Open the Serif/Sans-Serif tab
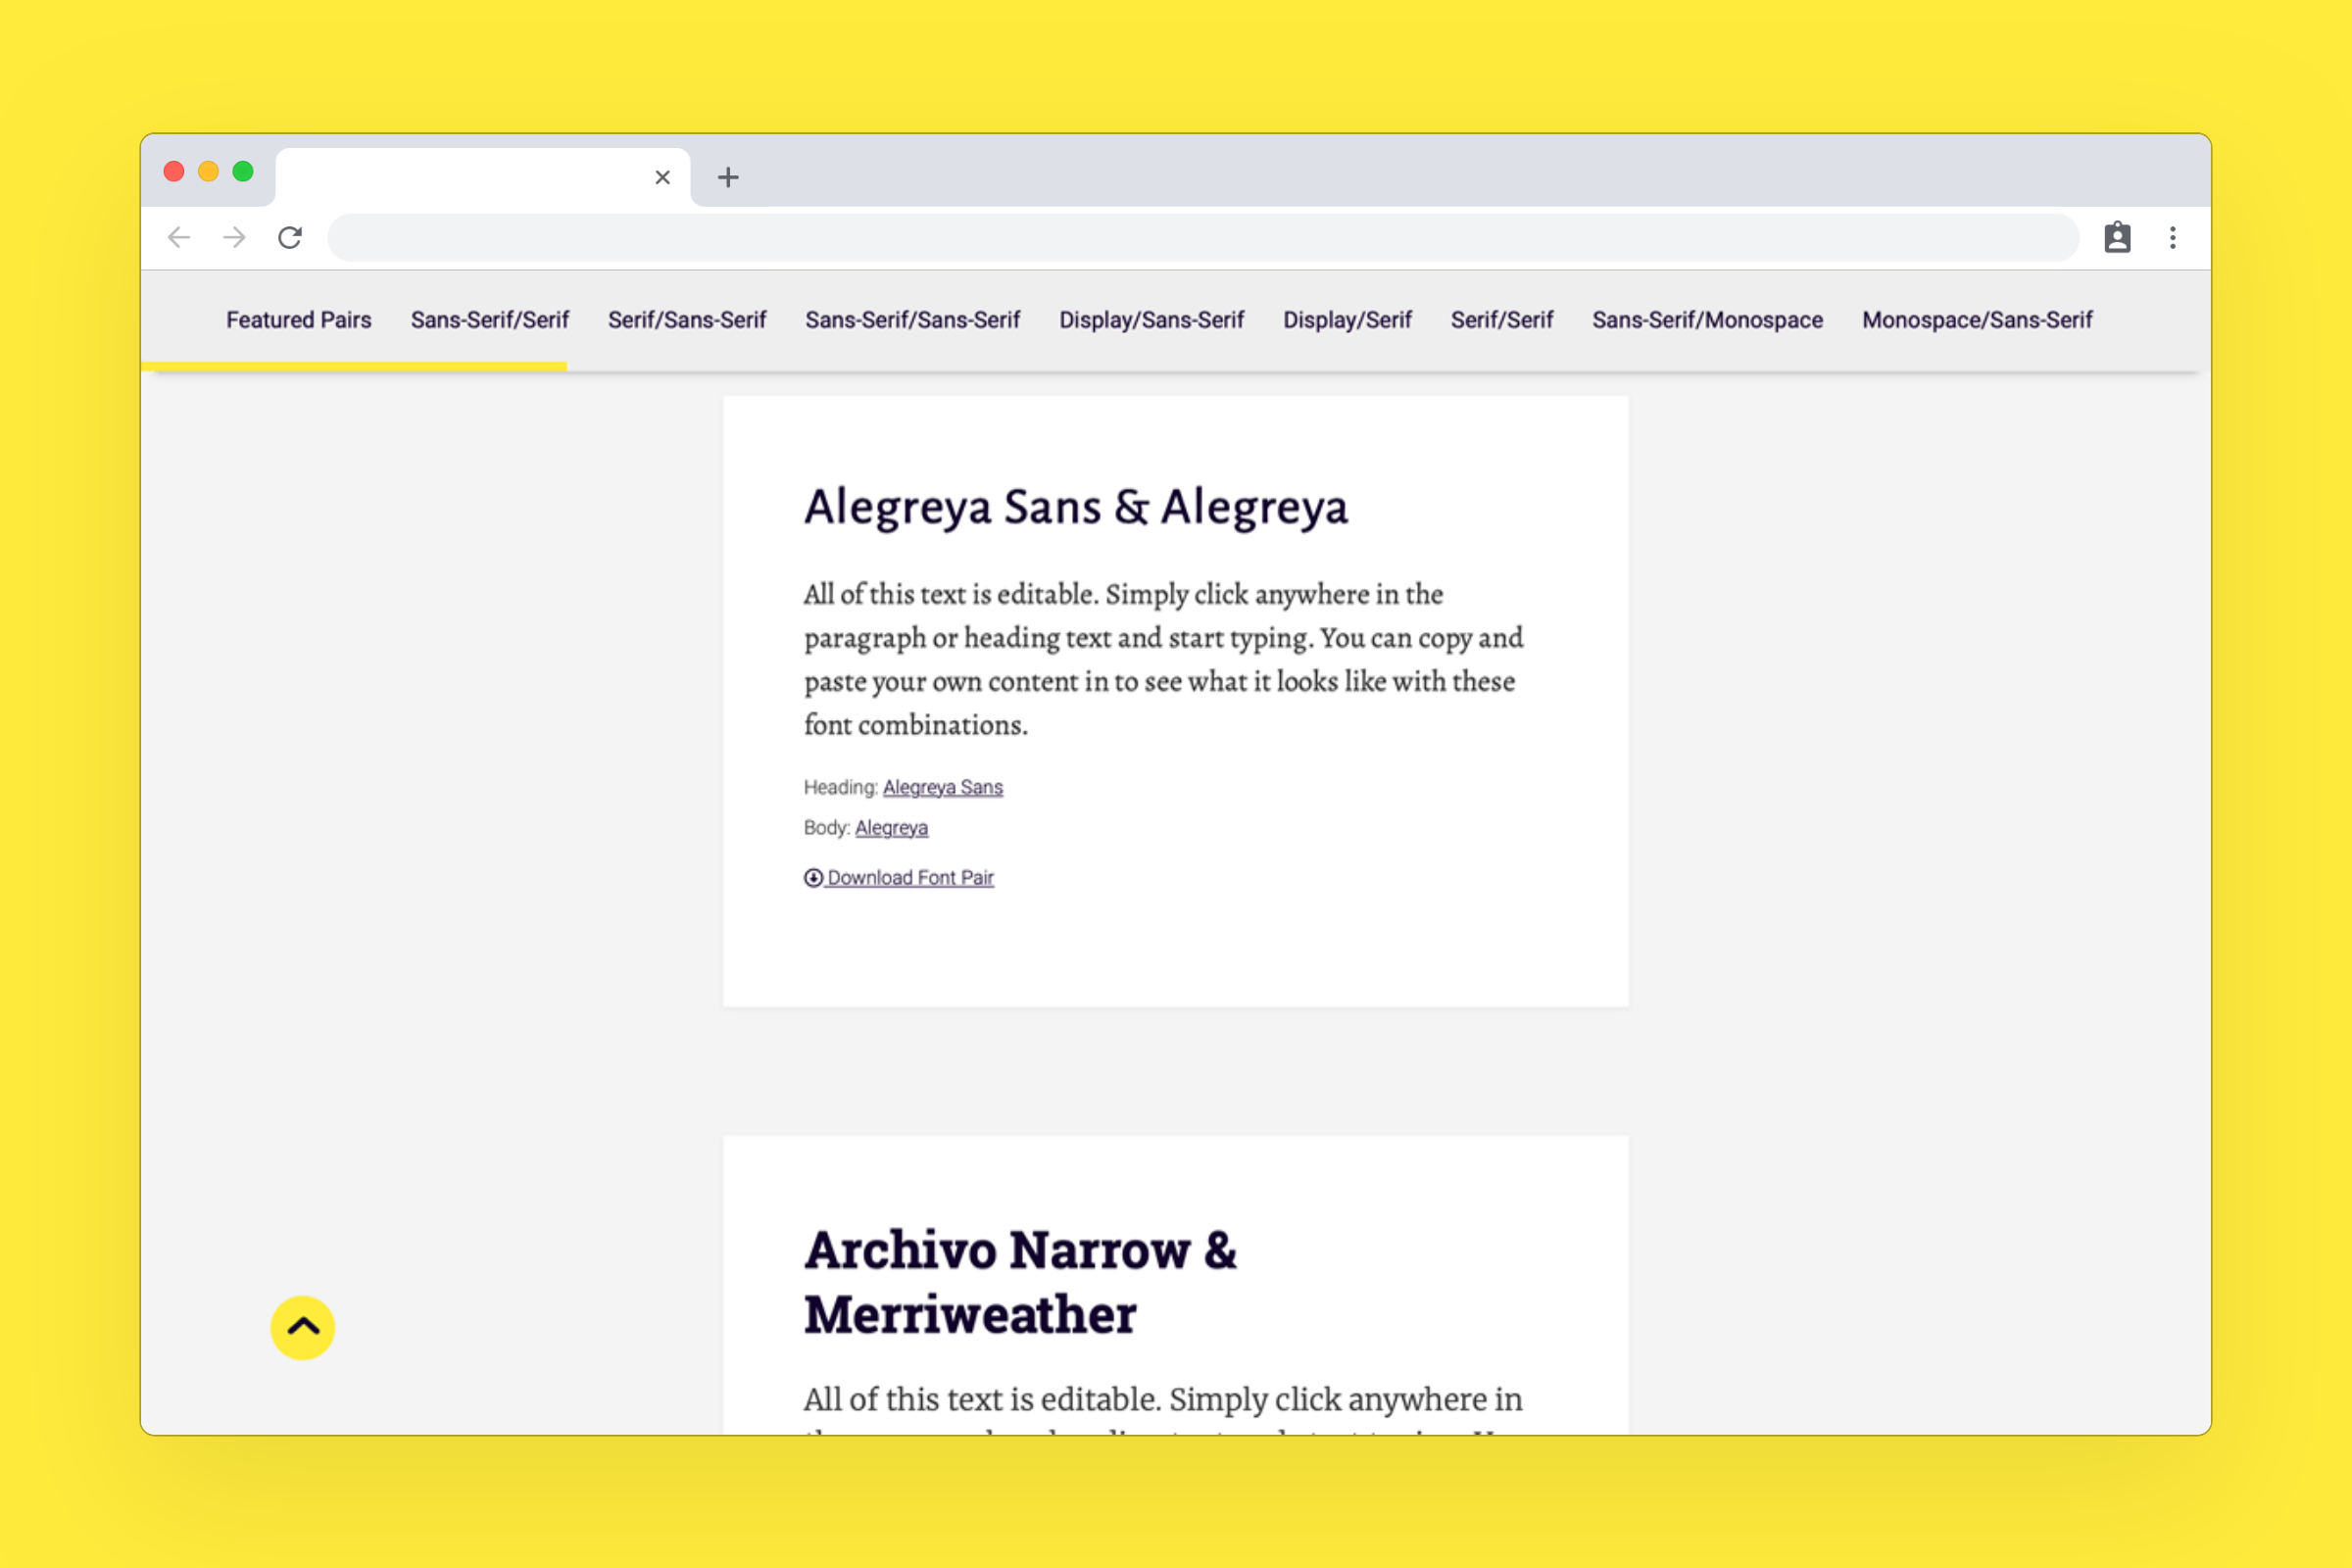This screenshot has width=2352, height=1568. click(687, 320)
